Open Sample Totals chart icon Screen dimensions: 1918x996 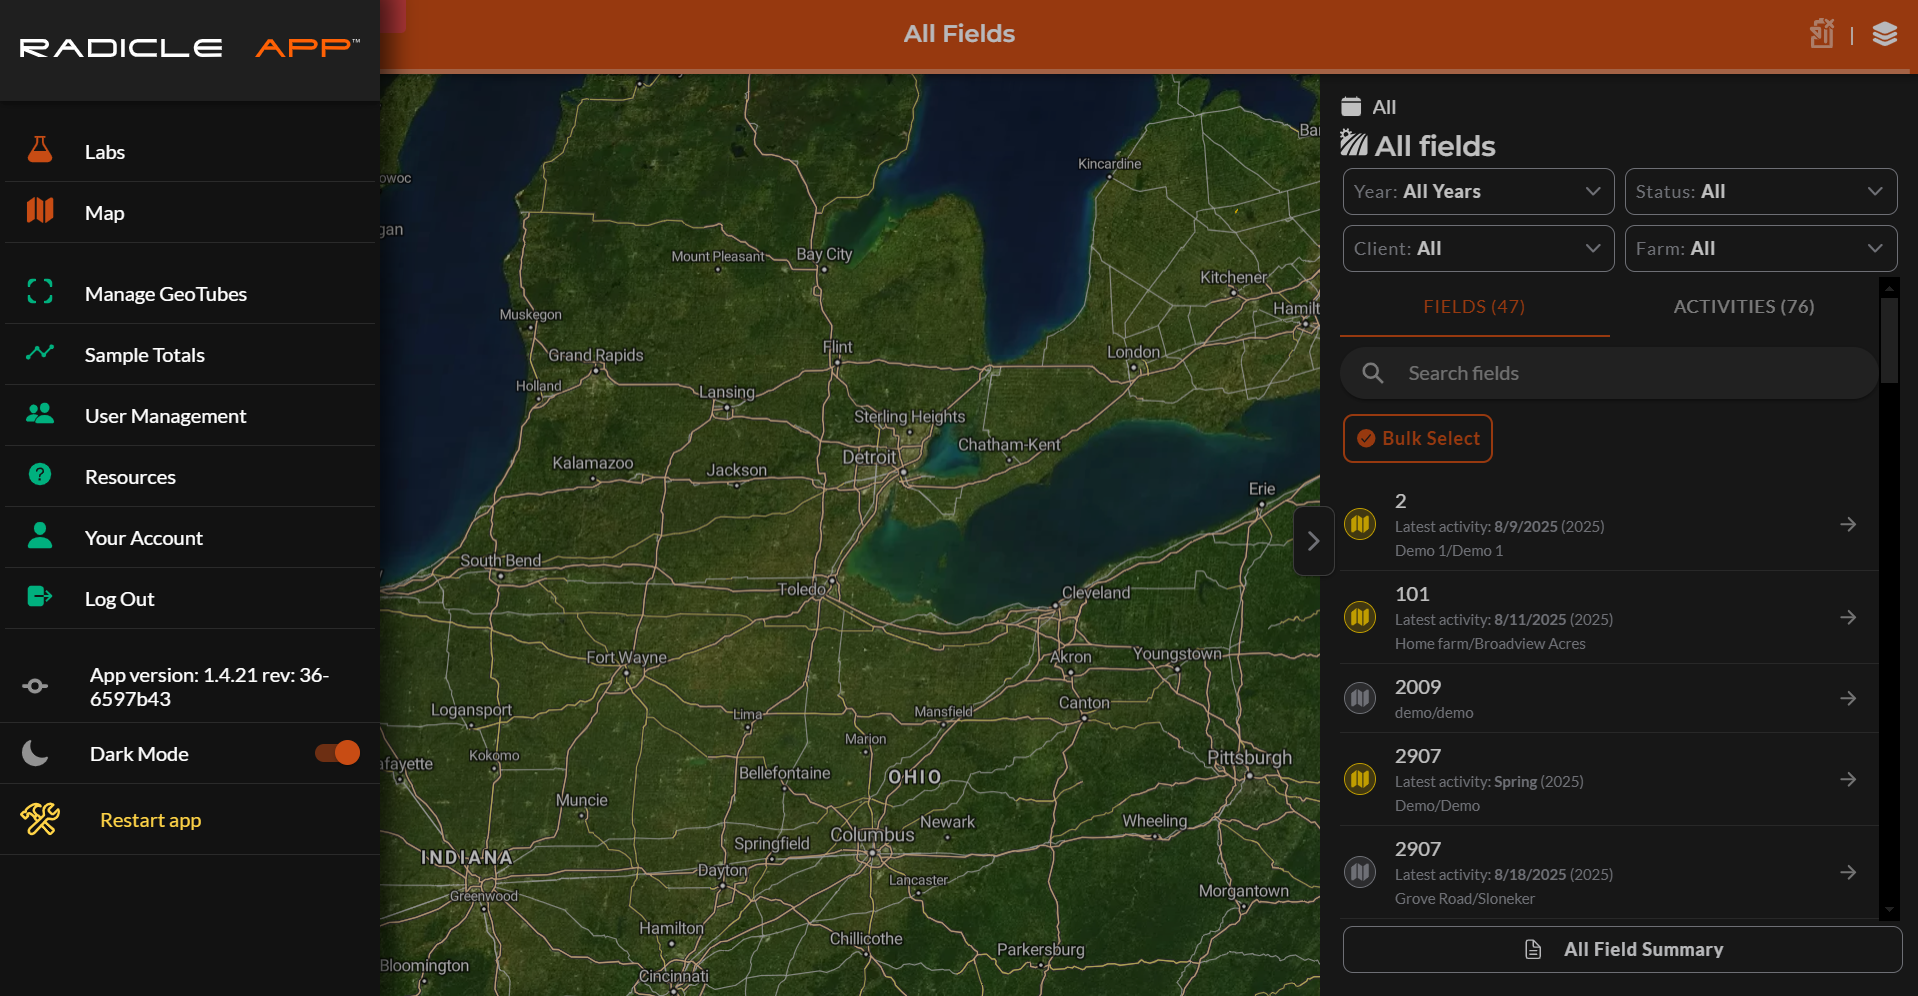[40, 352]
